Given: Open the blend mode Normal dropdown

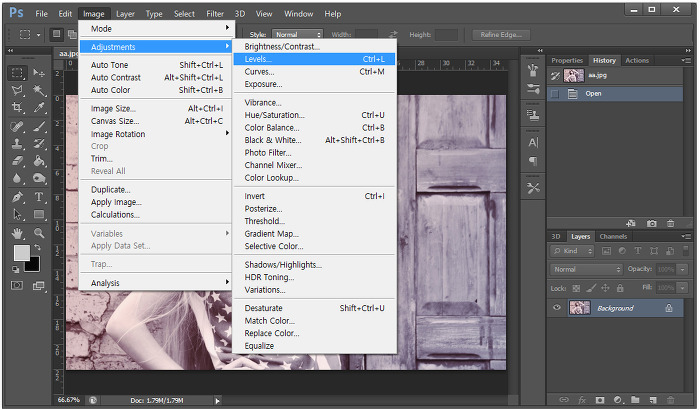Looking at the screenshot, I should point(586,269).
